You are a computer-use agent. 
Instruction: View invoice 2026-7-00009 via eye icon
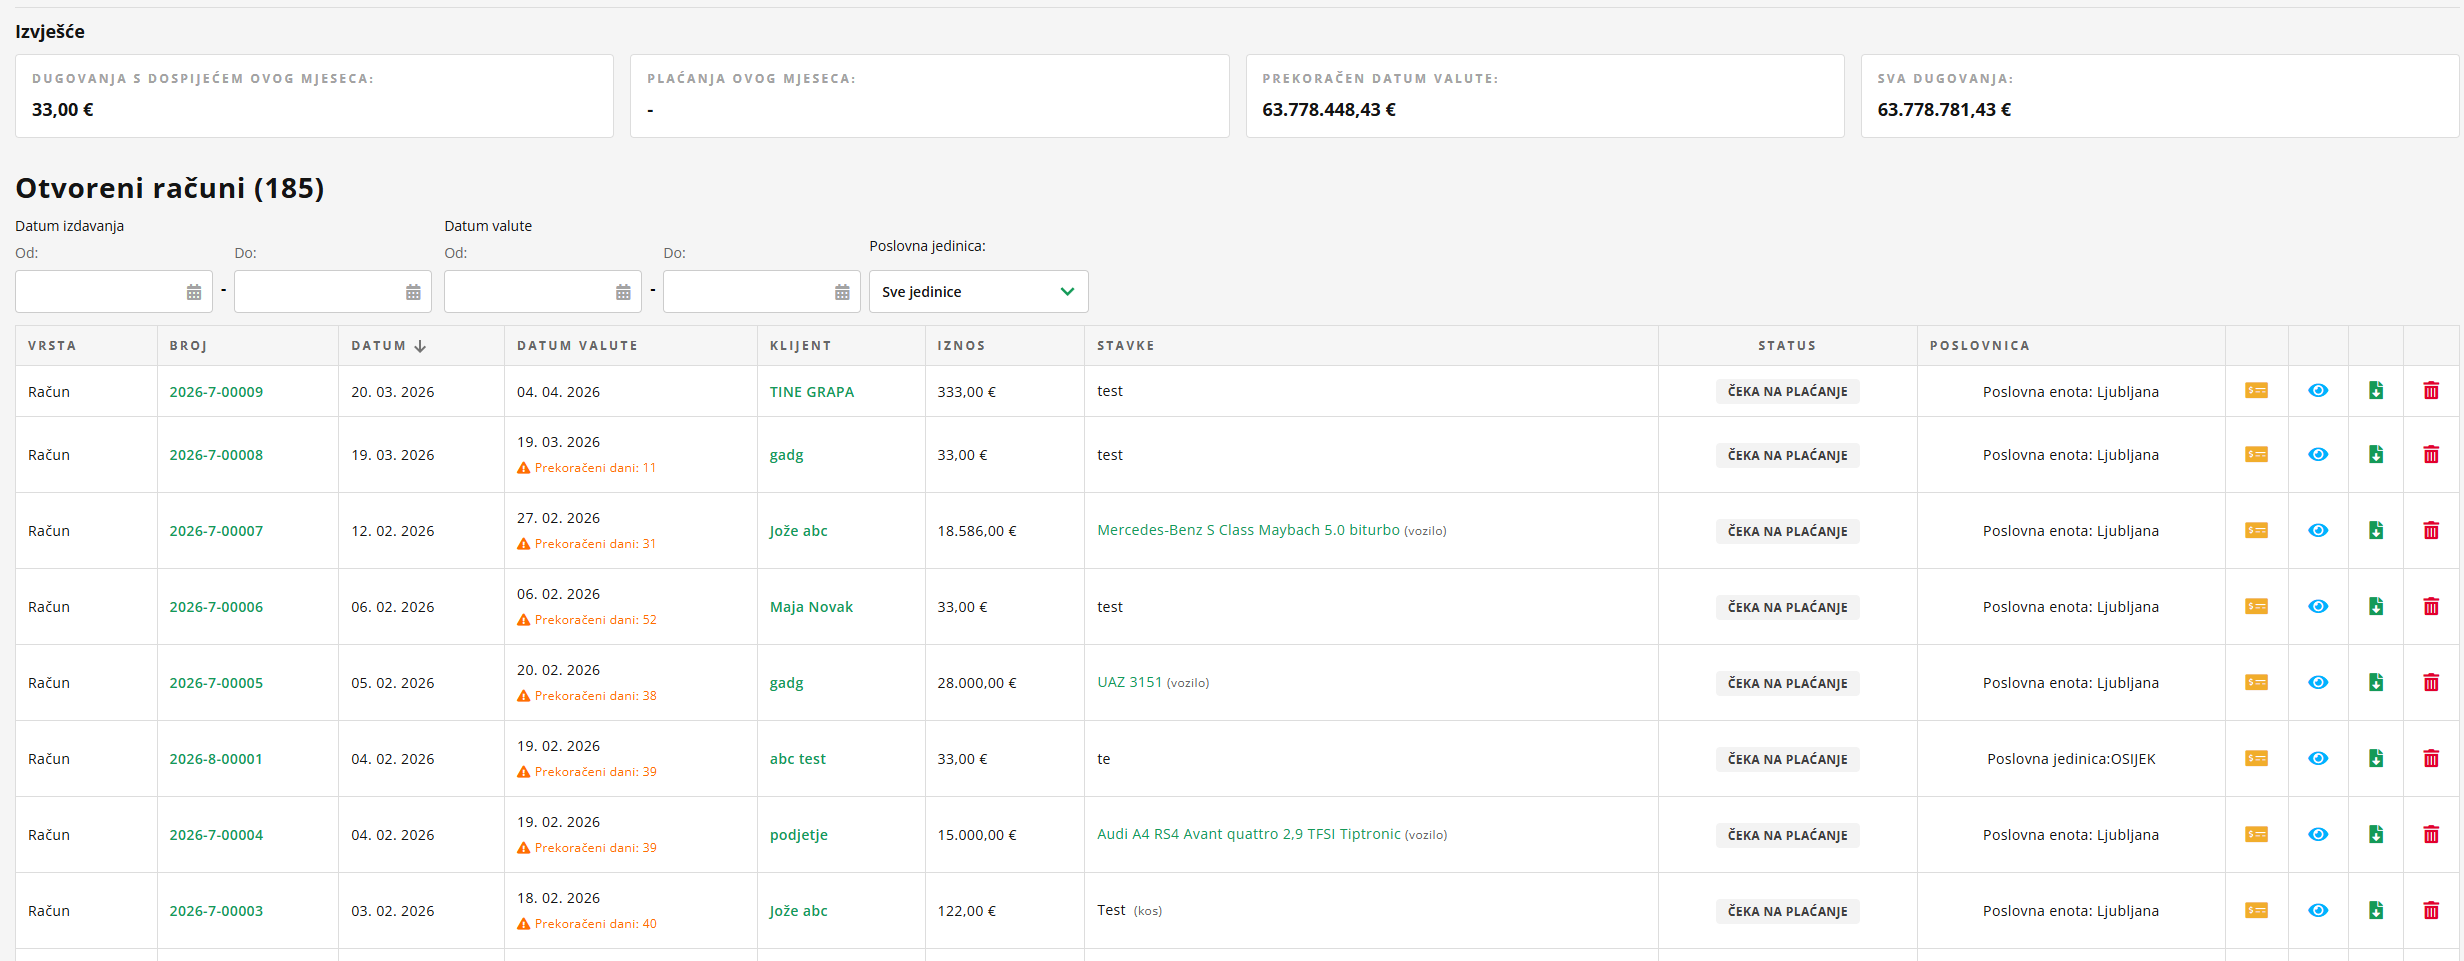click(2318, 391)
